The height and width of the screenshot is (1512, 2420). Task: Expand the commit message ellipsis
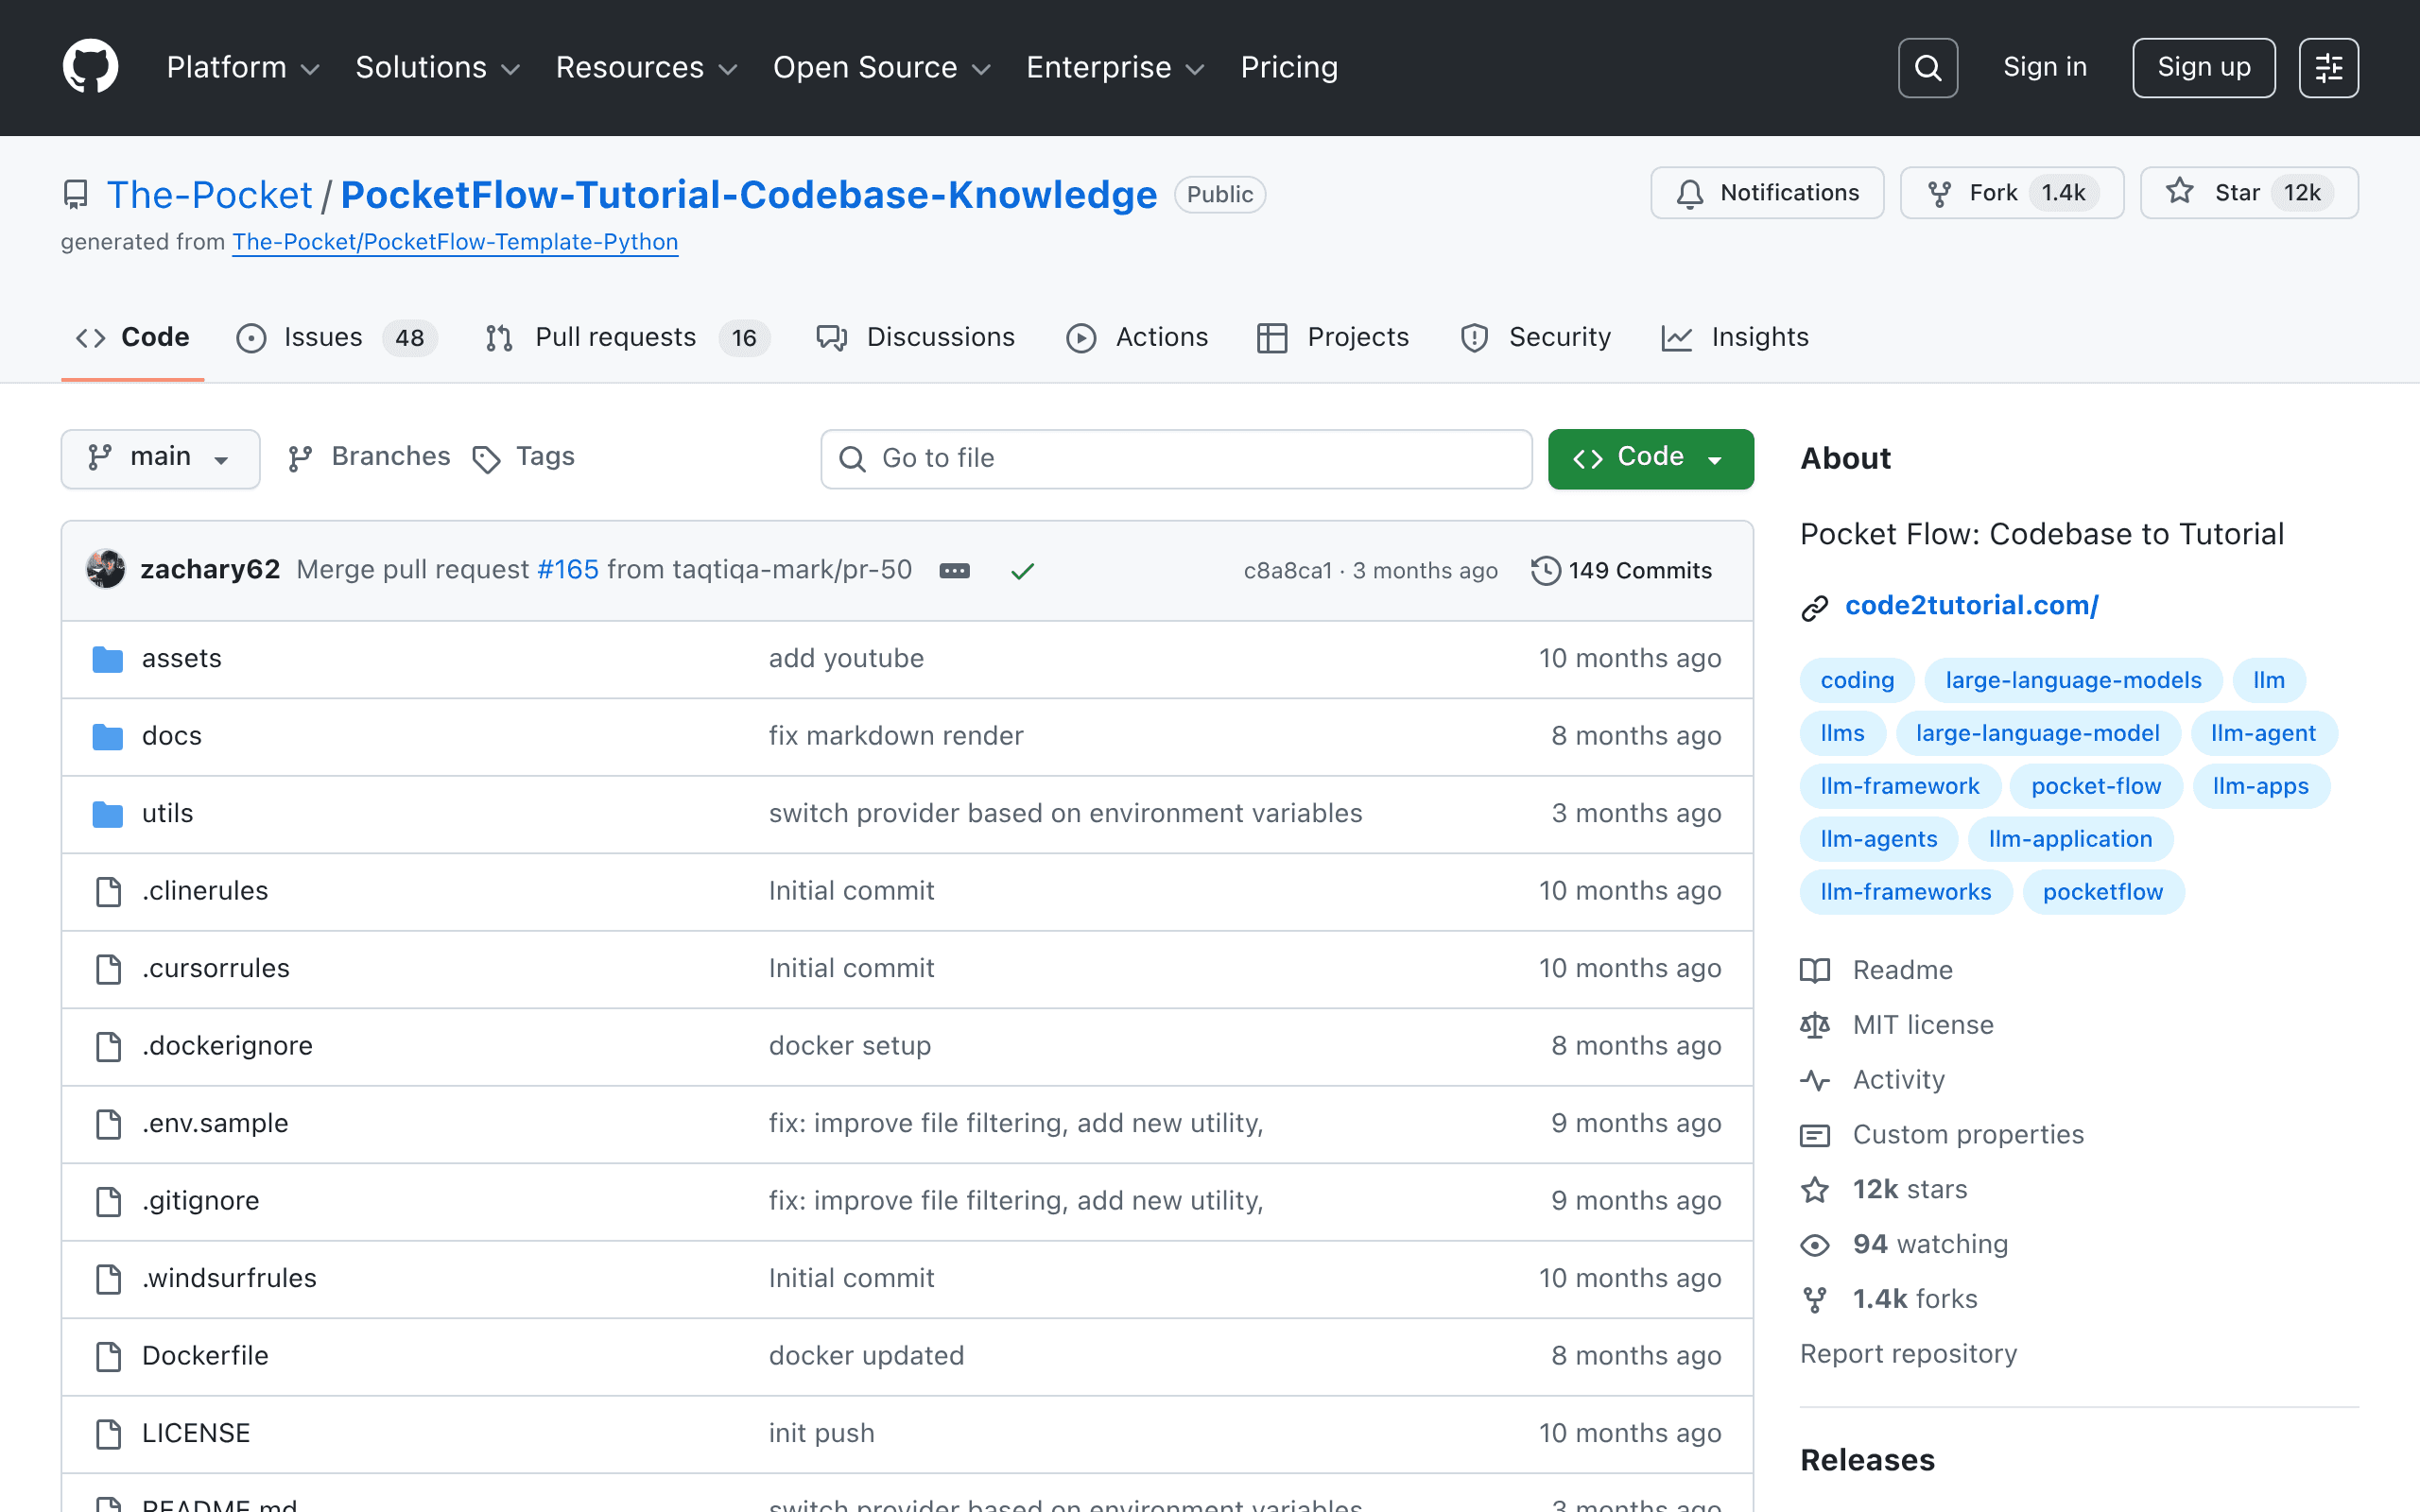954,570
